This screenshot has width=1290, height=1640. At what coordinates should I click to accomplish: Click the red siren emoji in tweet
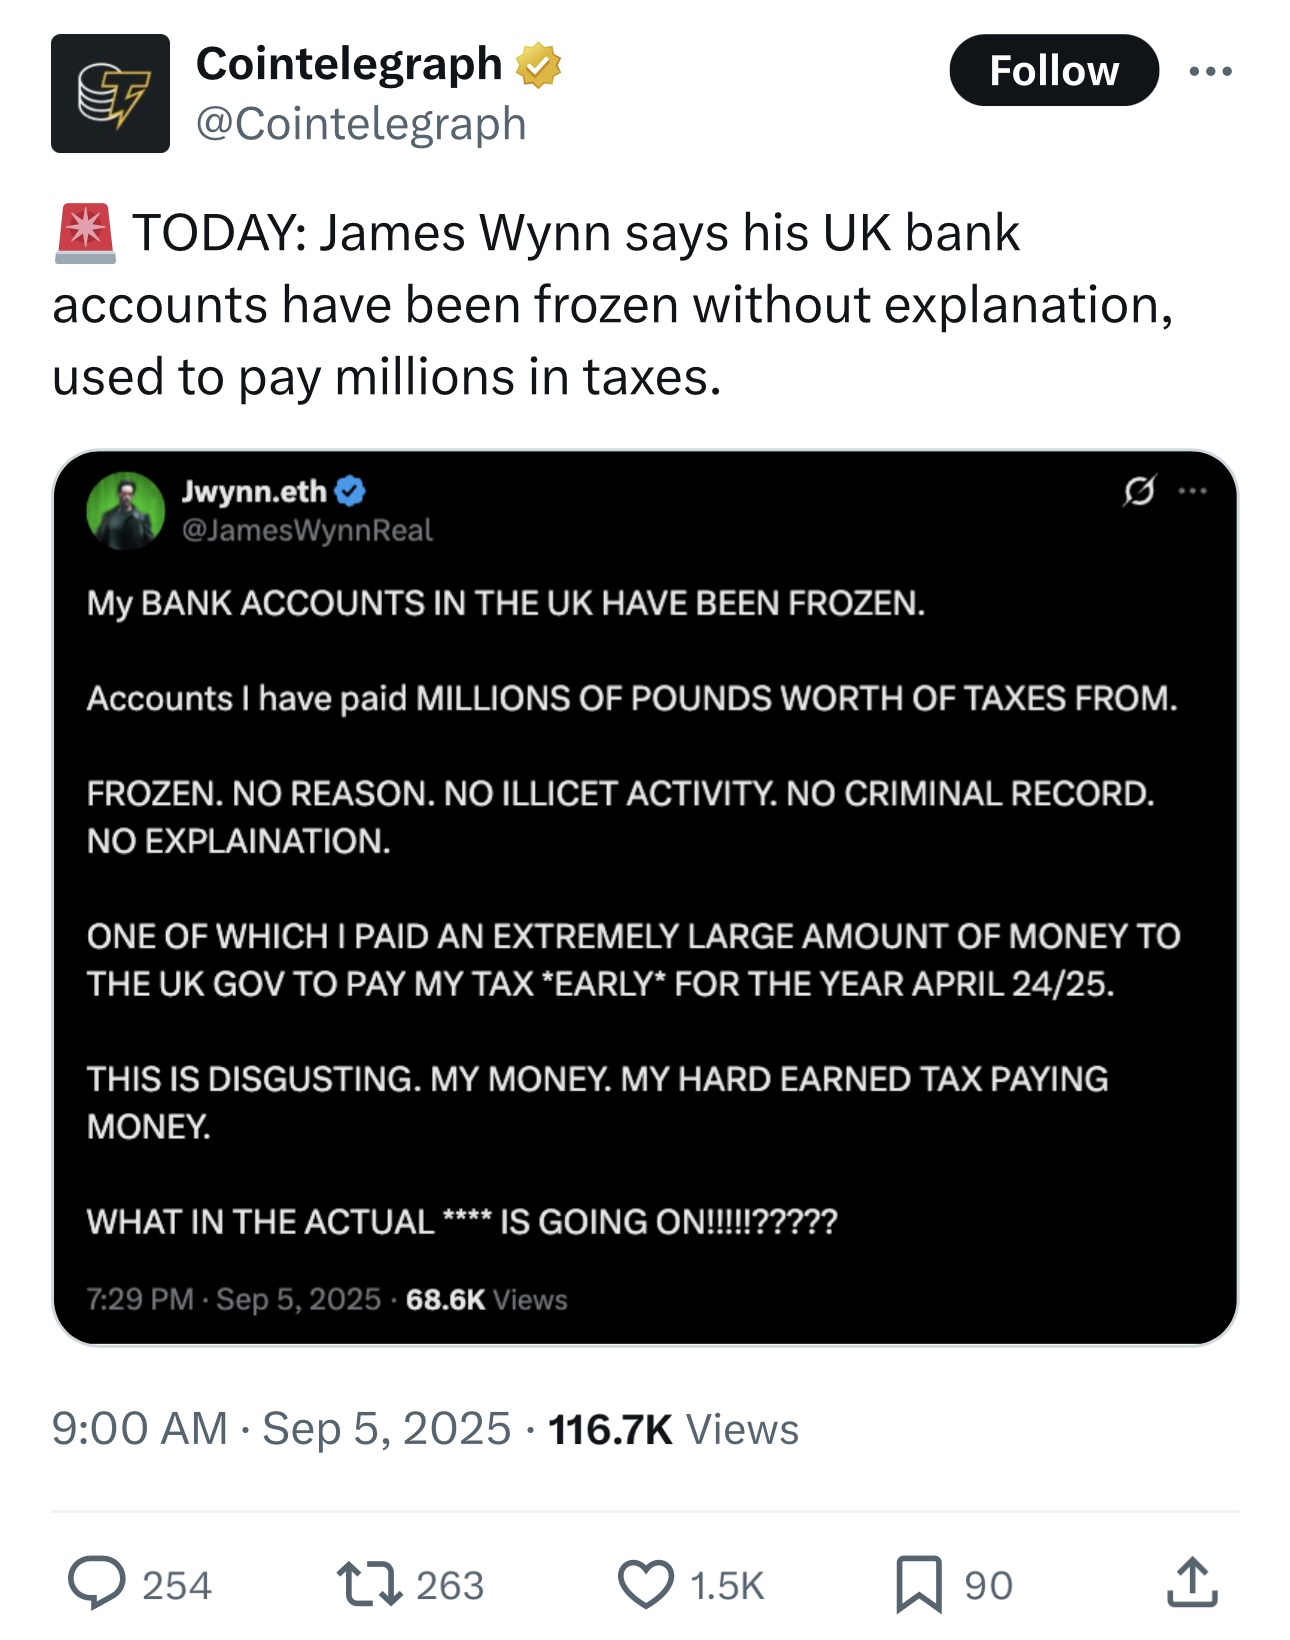(86, 233)
